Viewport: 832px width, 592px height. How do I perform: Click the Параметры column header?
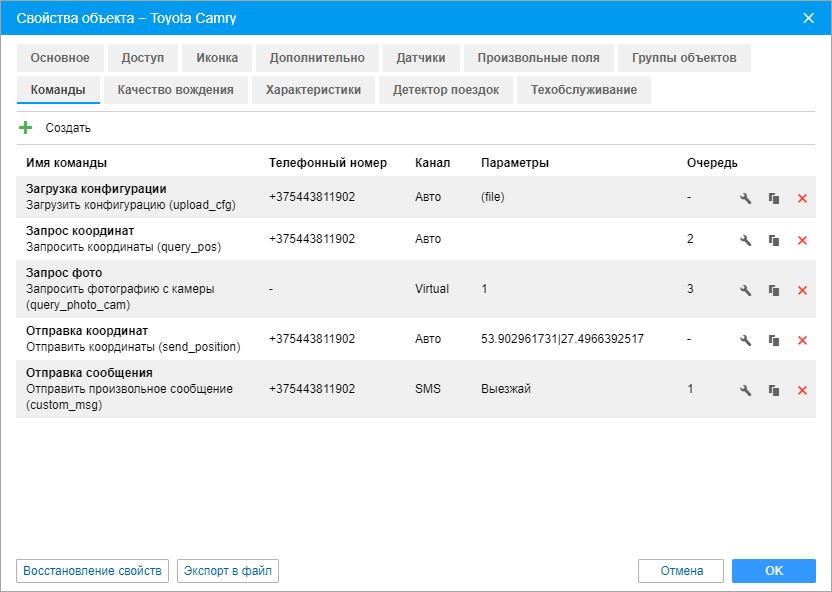coord(515,163)
